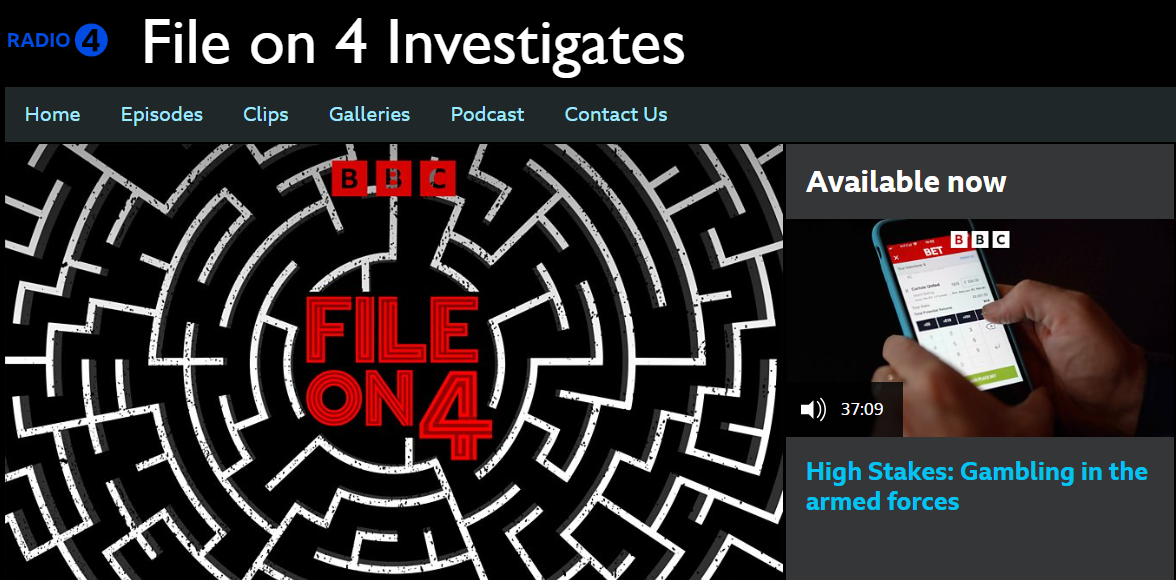Open the Clips section
This screenshot has height=580, width=1176.
266,114
